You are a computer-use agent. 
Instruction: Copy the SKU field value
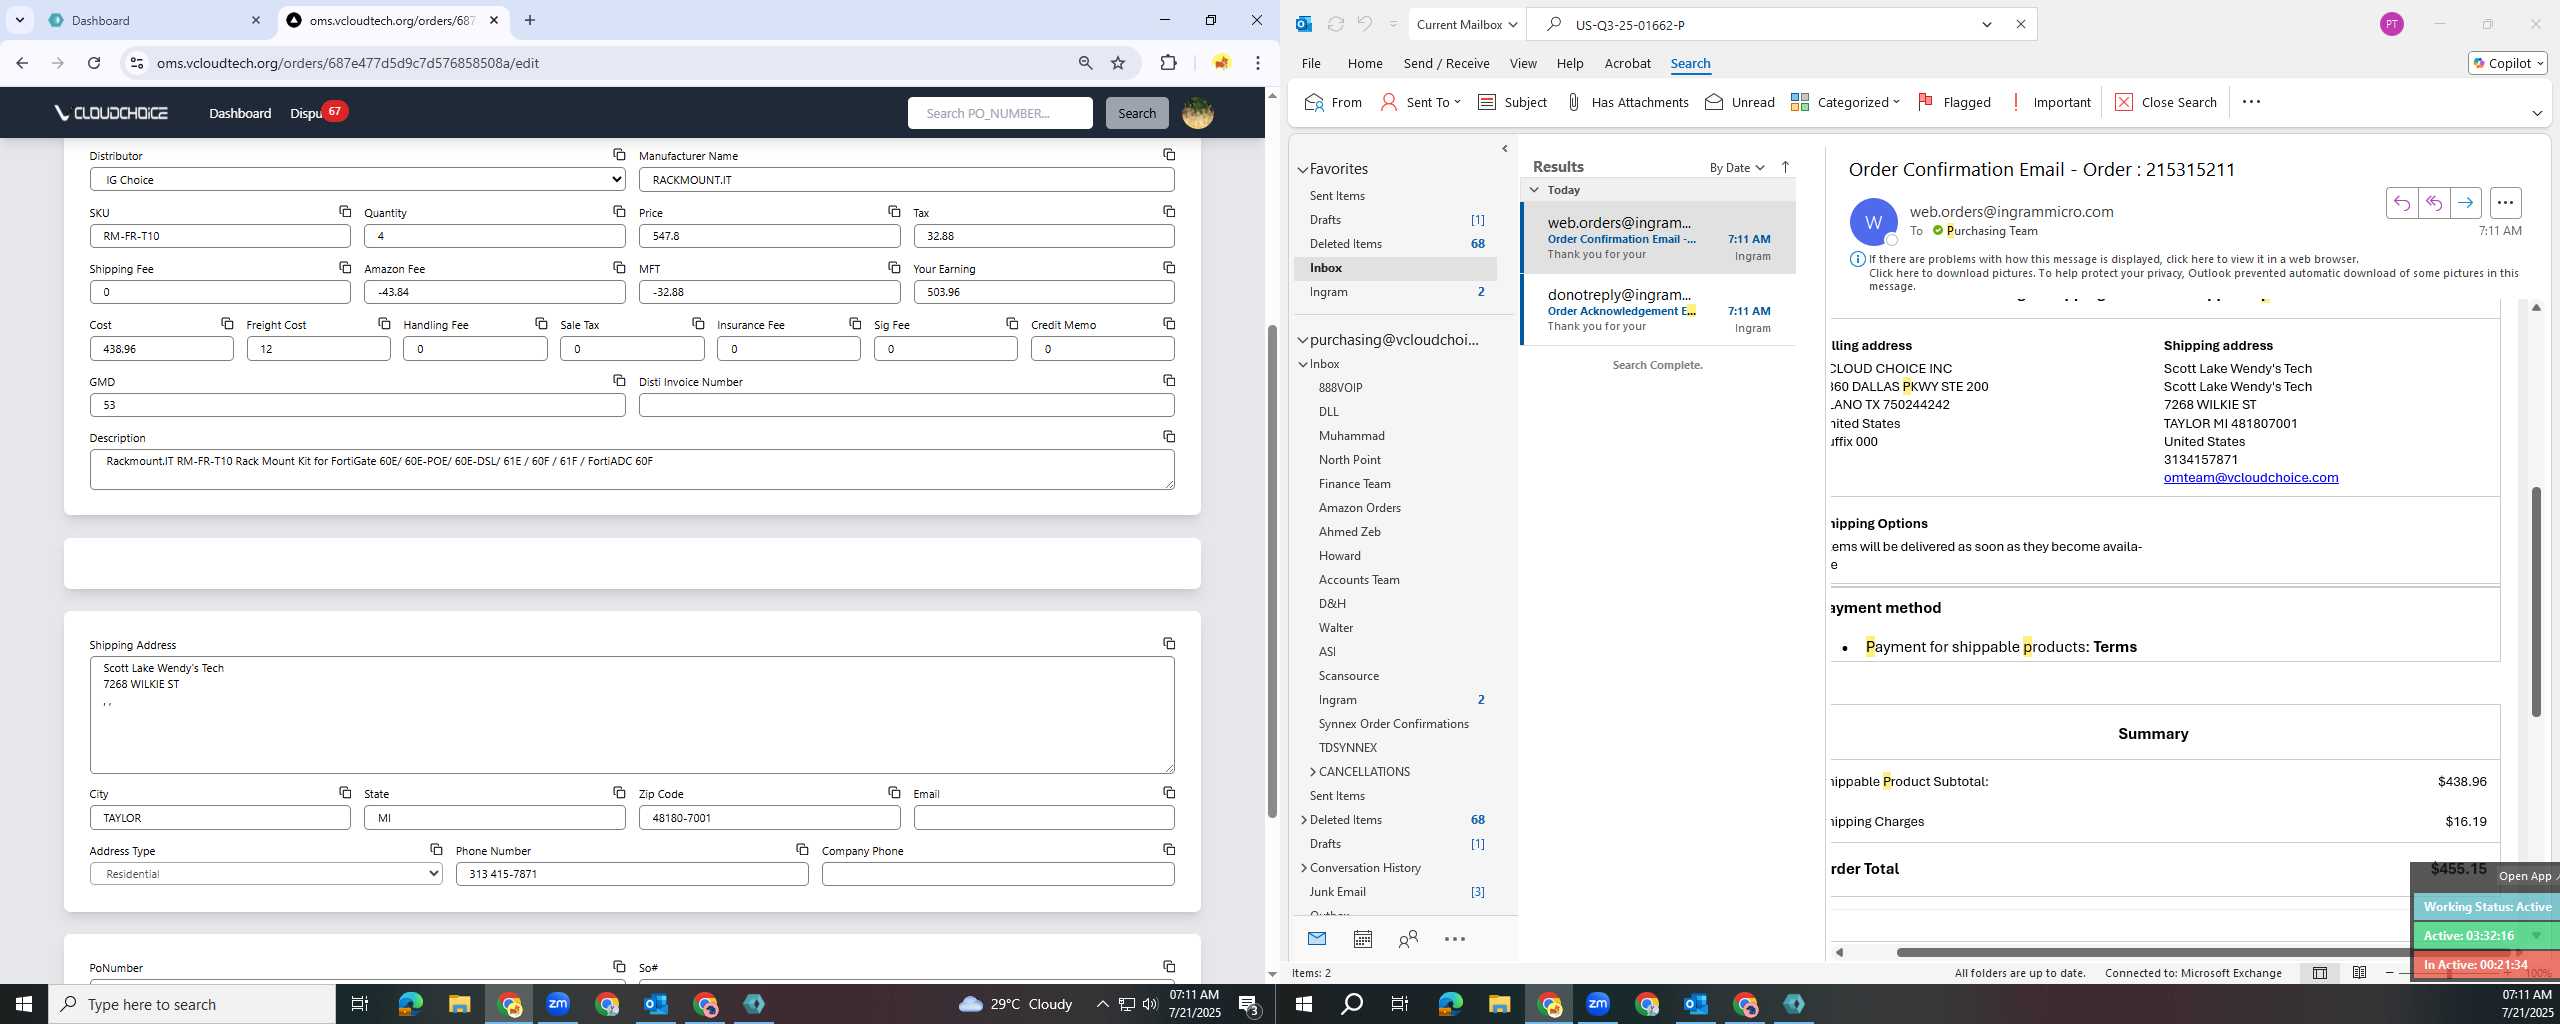point(345,211)
